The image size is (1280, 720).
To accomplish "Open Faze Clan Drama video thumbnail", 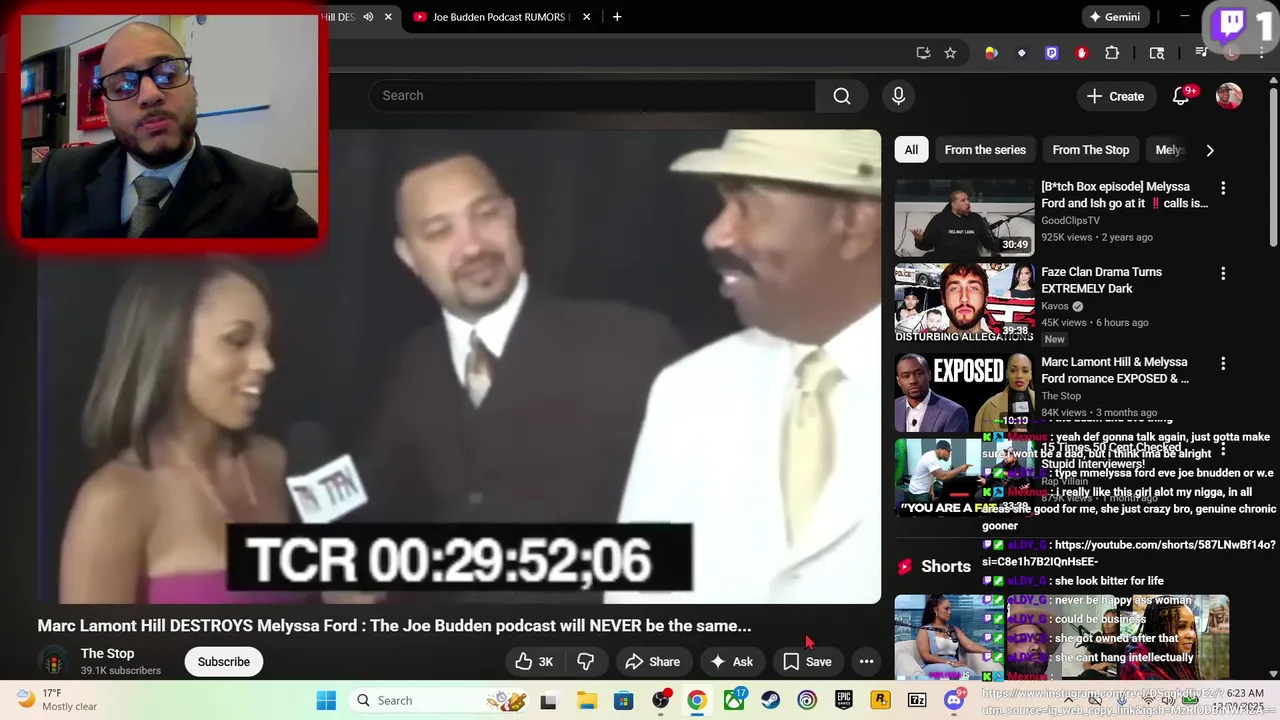I will point(964,303).
